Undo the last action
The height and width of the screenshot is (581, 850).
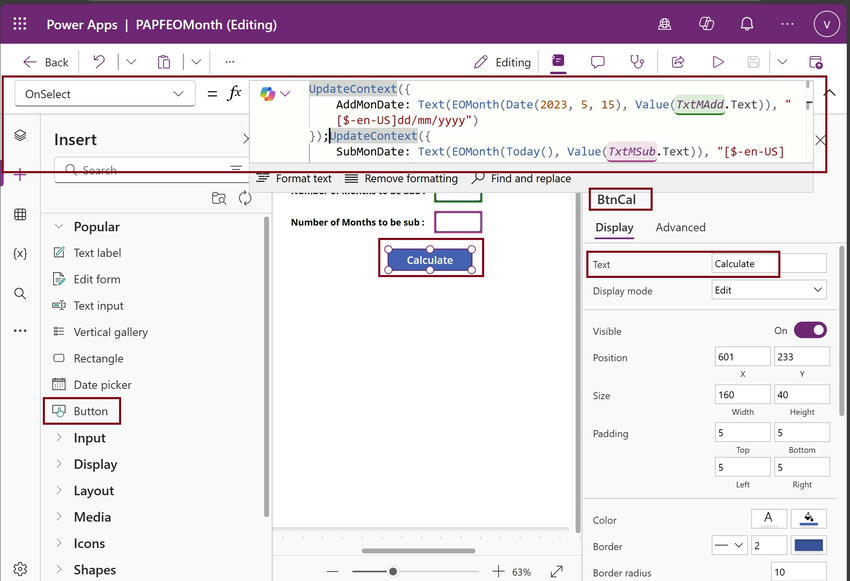click(x=99, y=62)
